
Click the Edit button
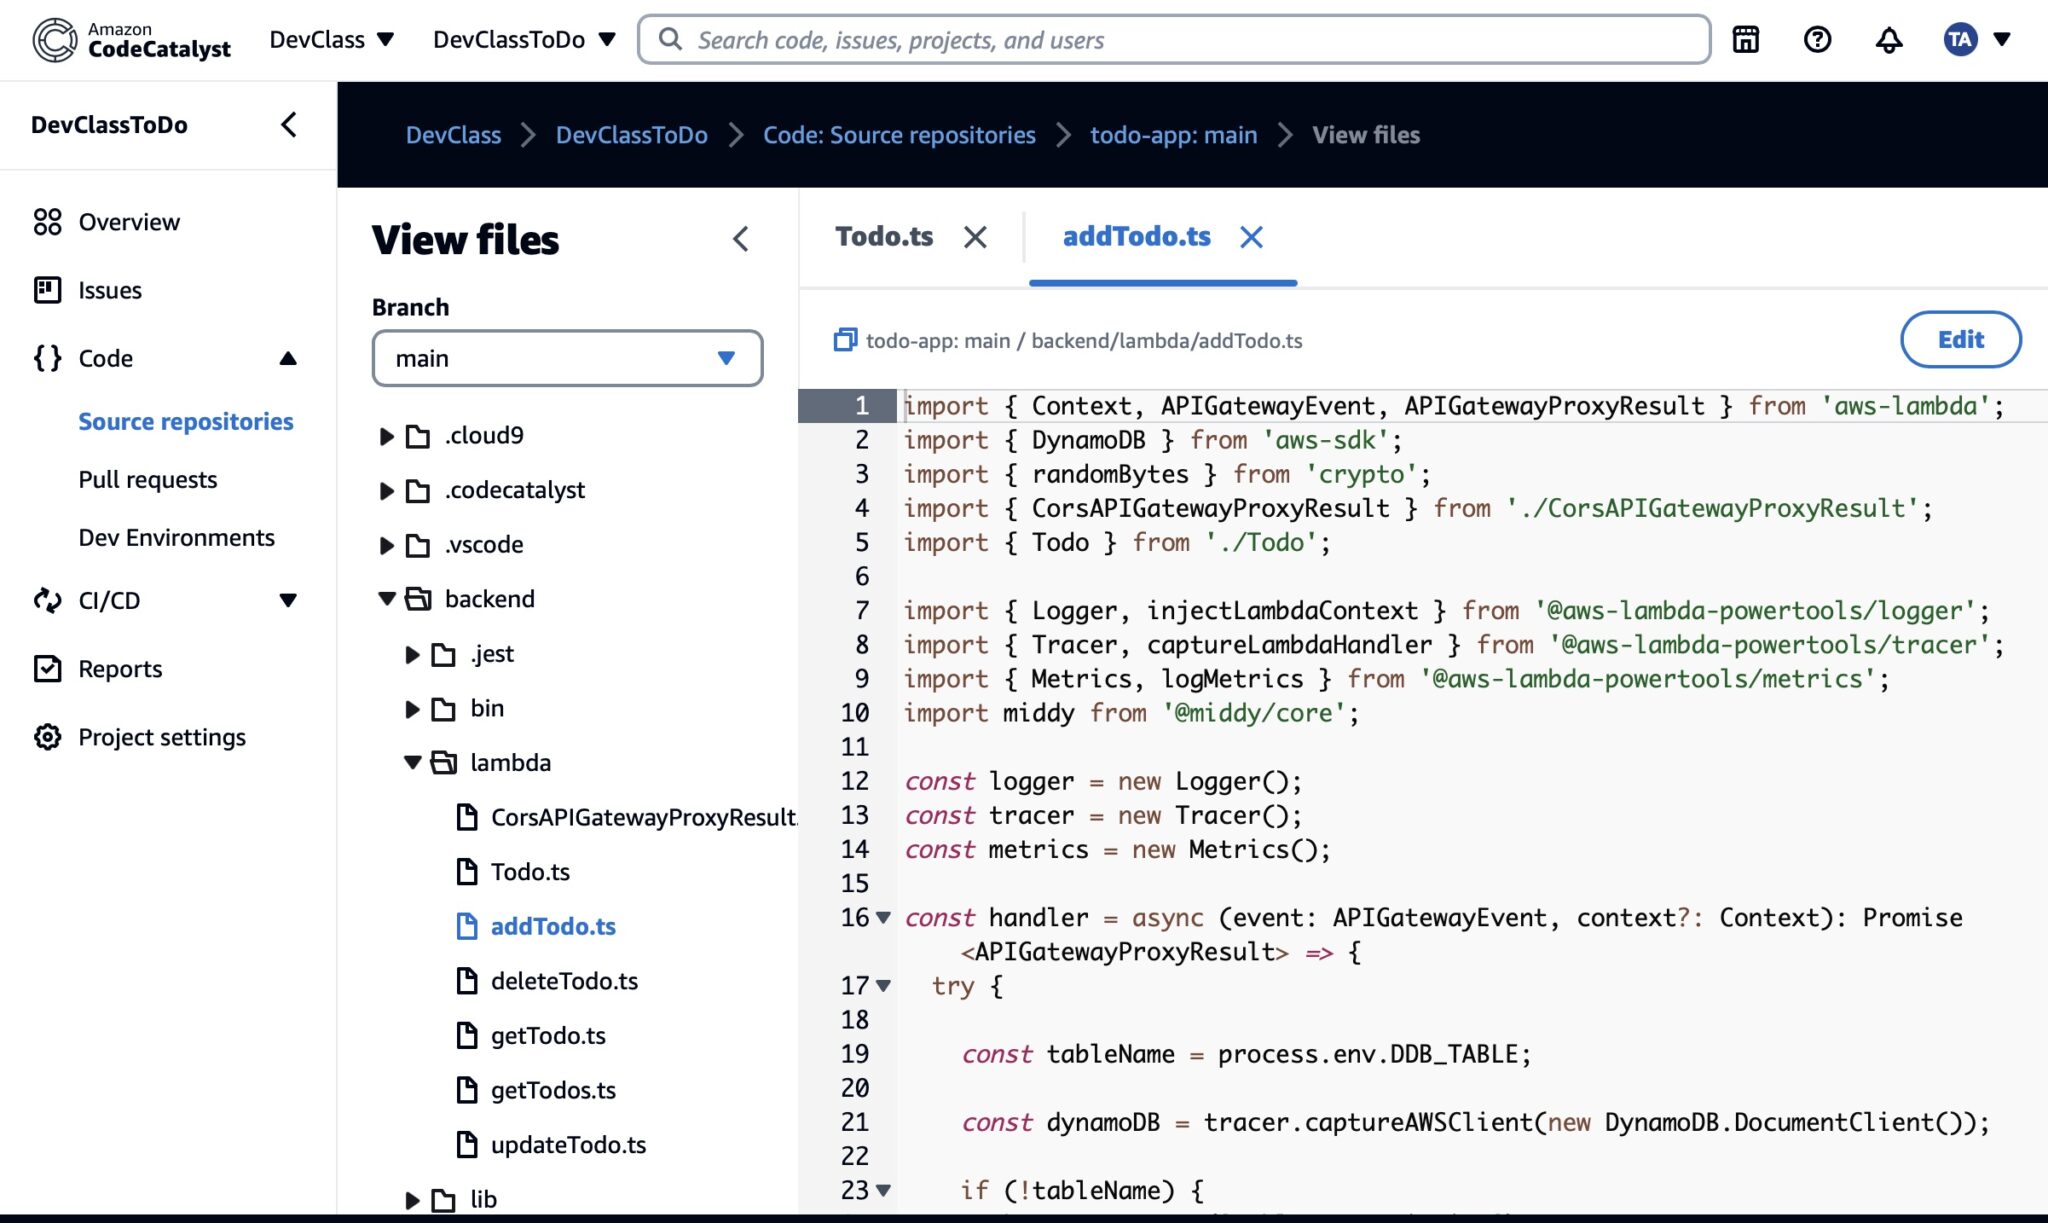click(x=1959, y=340)
